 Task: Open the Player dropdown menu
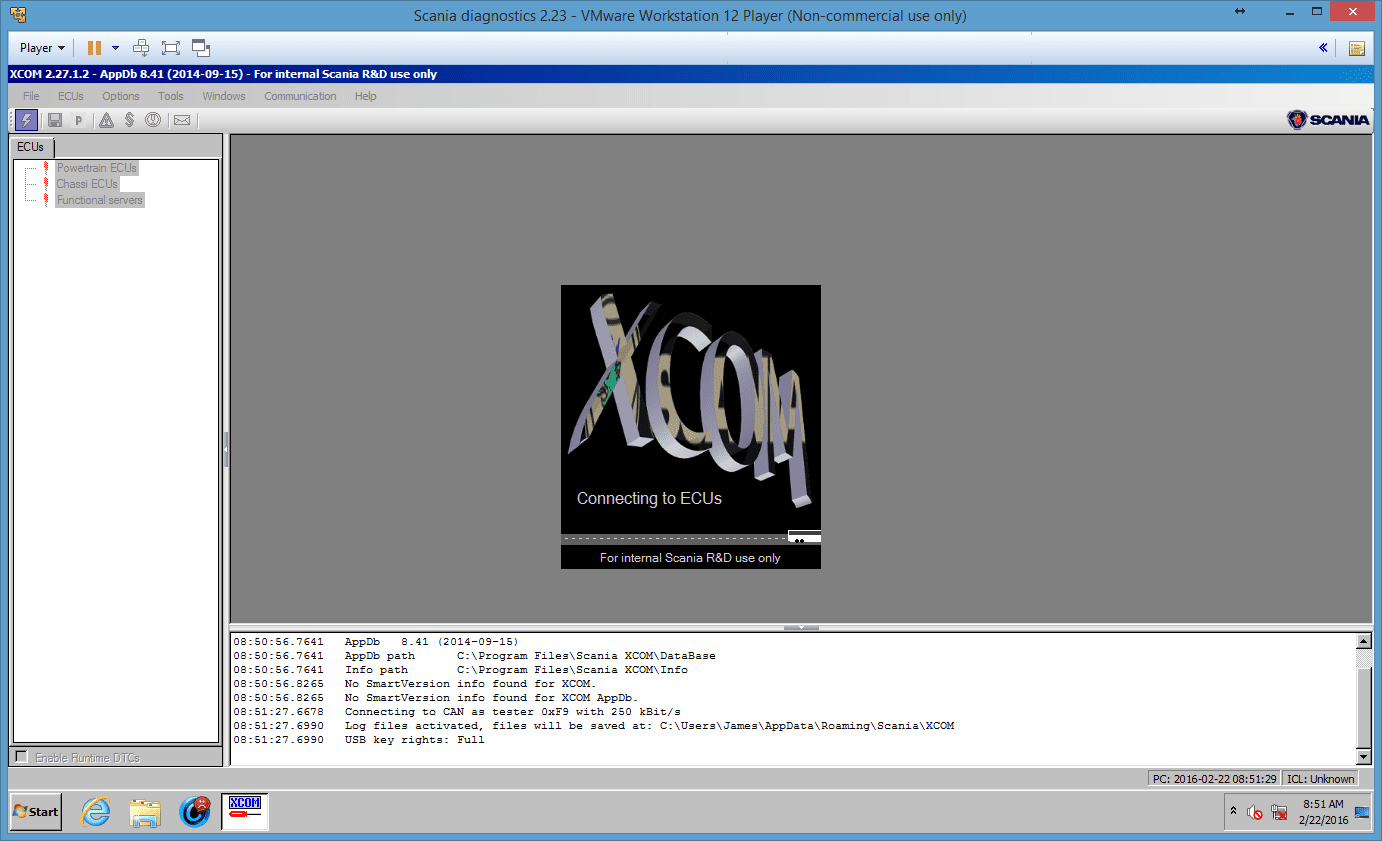(42, 48)
